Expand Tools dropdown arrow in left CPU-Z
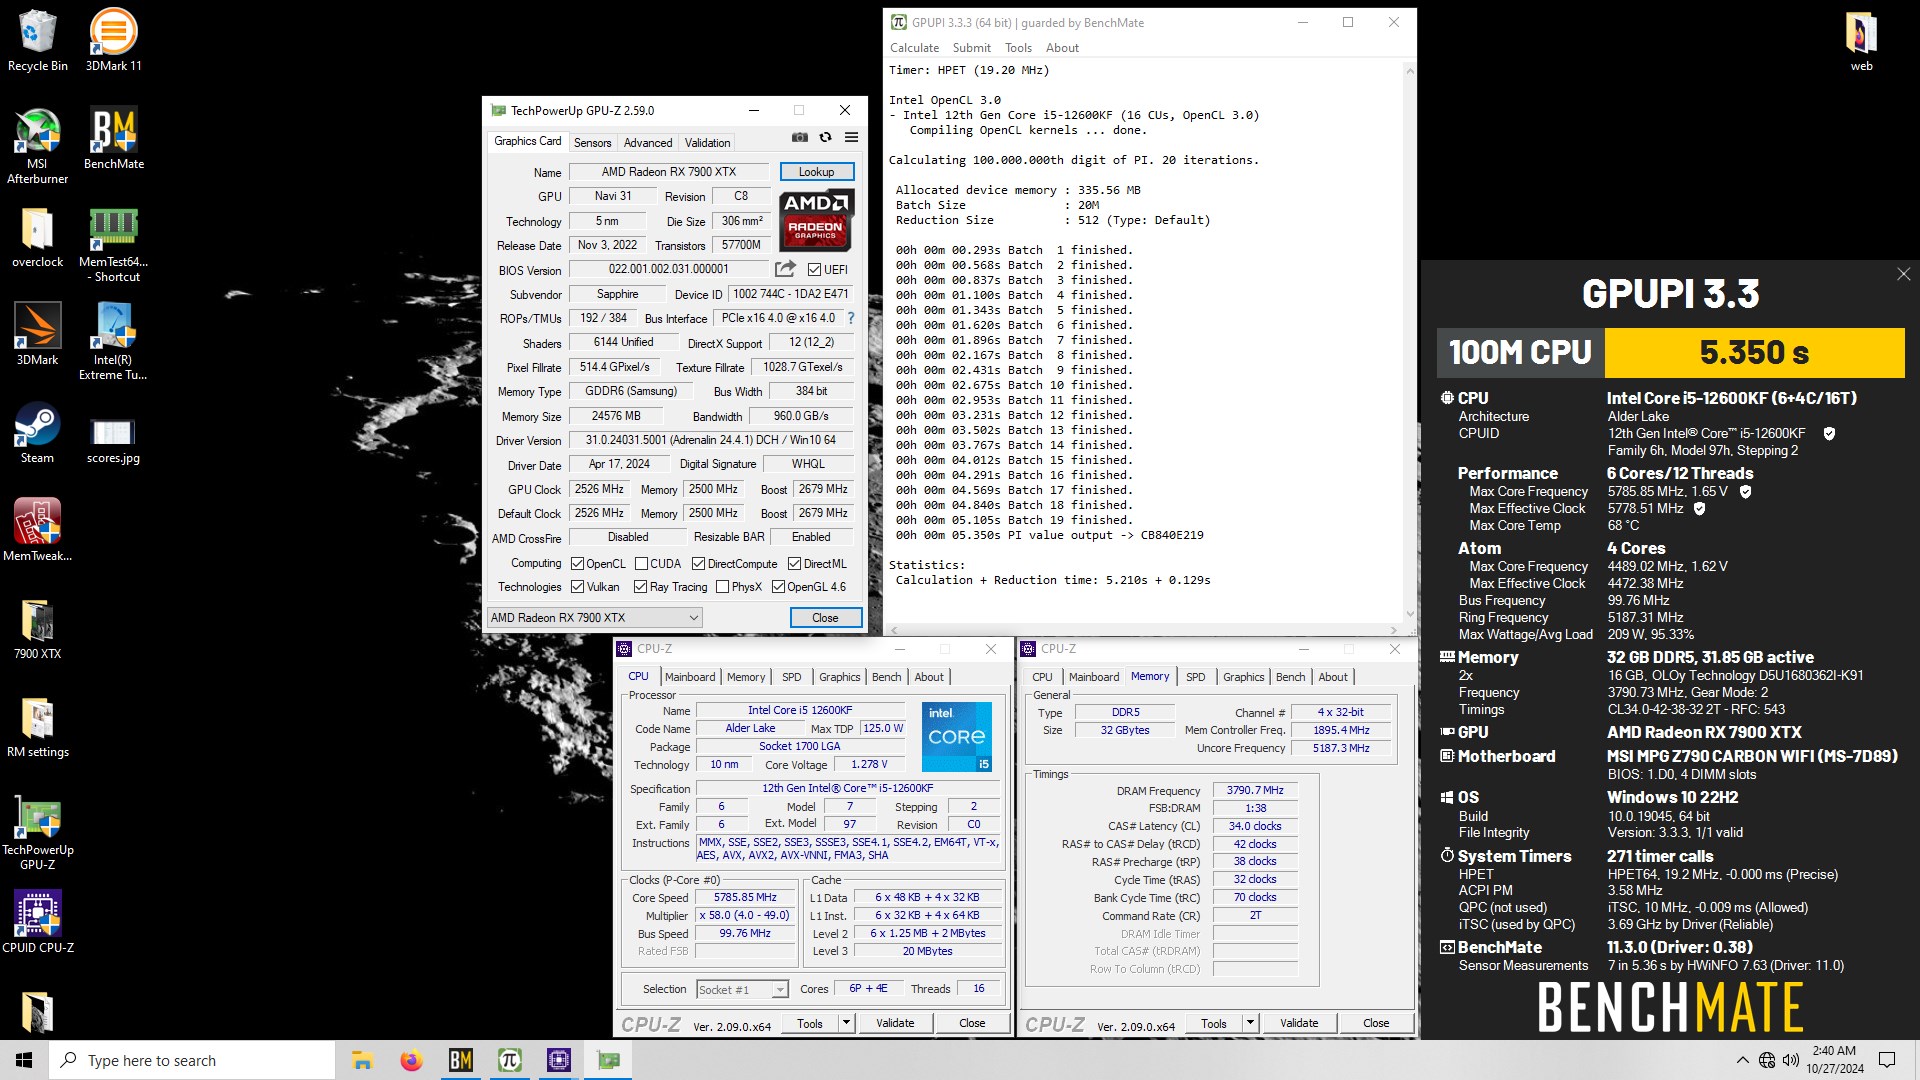 tap(846, 1023)
